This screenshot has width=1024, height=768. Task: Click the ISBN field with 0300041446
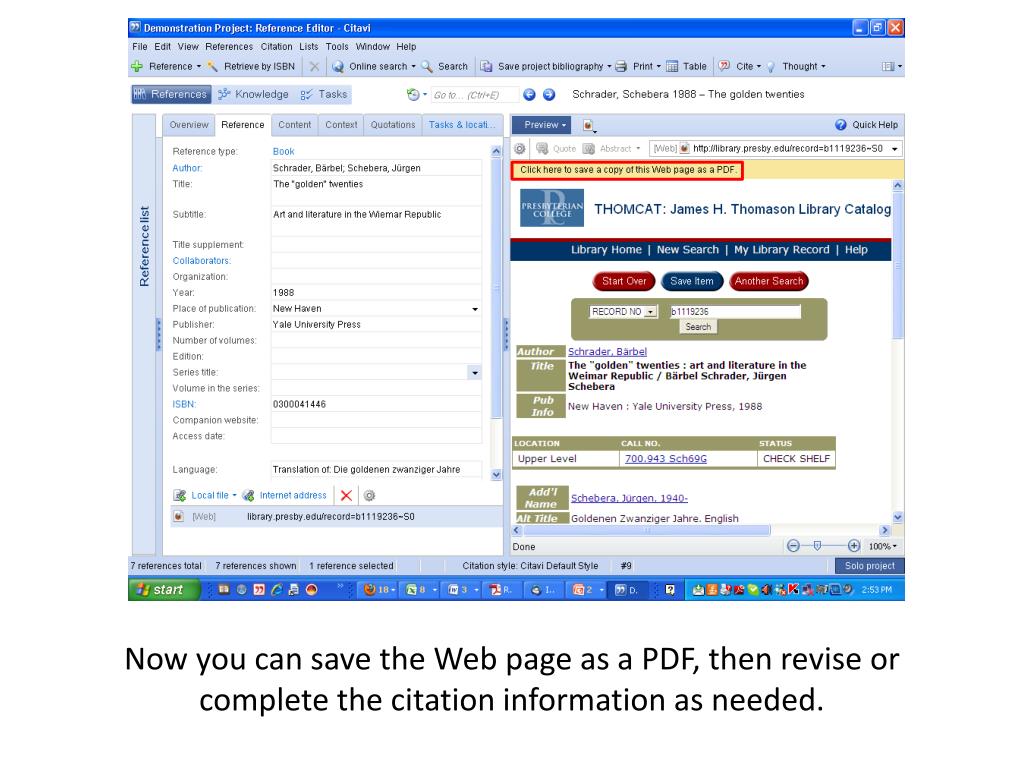coord(376,404)
